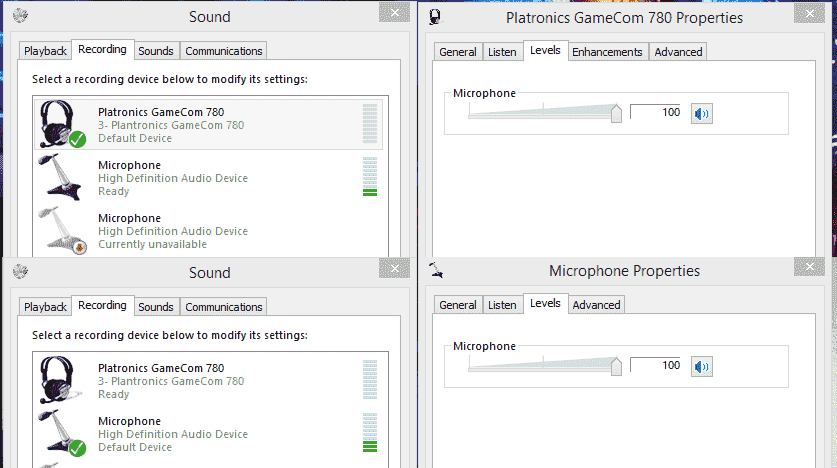Screen dimensions: 837x468
Task: Open Playback tab in lower Sound window
Action: 45,307
